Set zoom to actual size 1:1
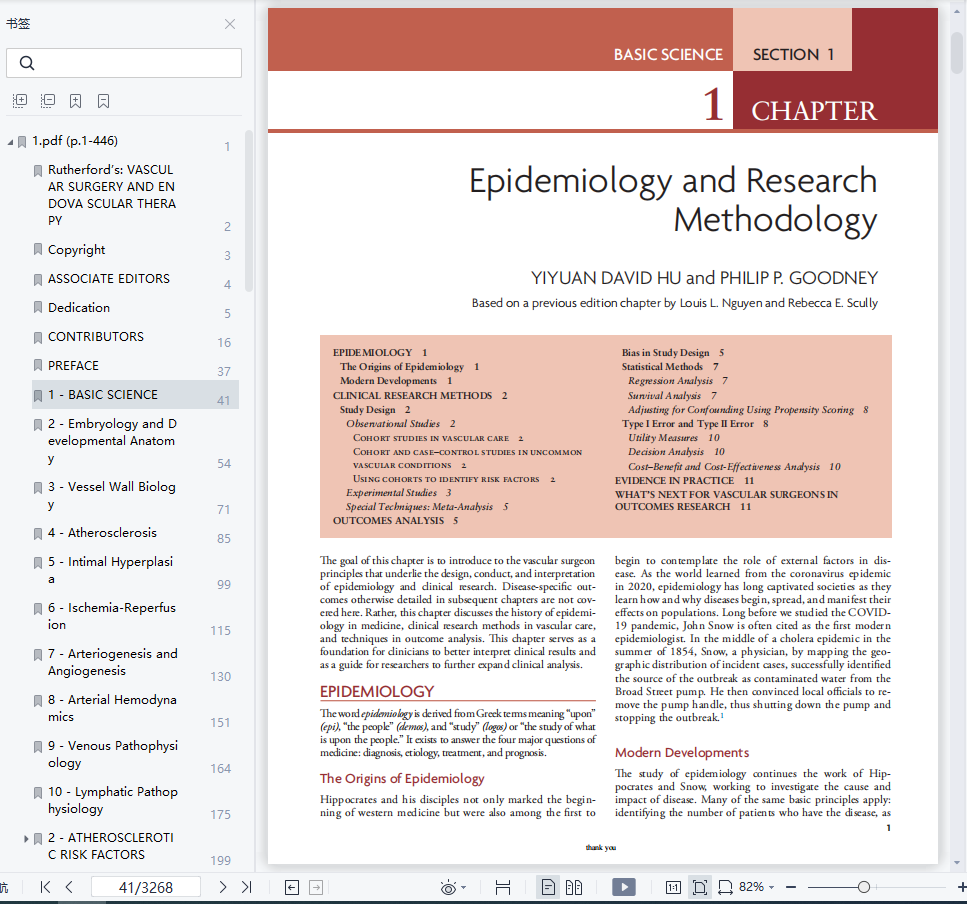Viewport: 967px width, 904px height. (x=673, y=887)
